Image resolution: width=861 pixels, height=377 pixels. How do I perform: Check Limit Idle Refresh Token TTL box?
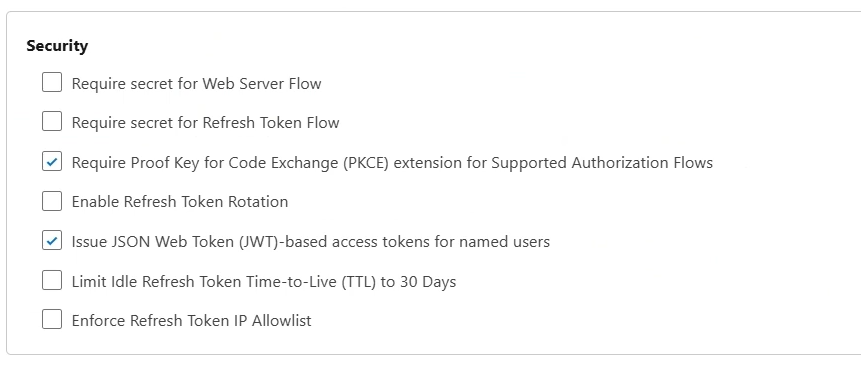click(52, 281)
